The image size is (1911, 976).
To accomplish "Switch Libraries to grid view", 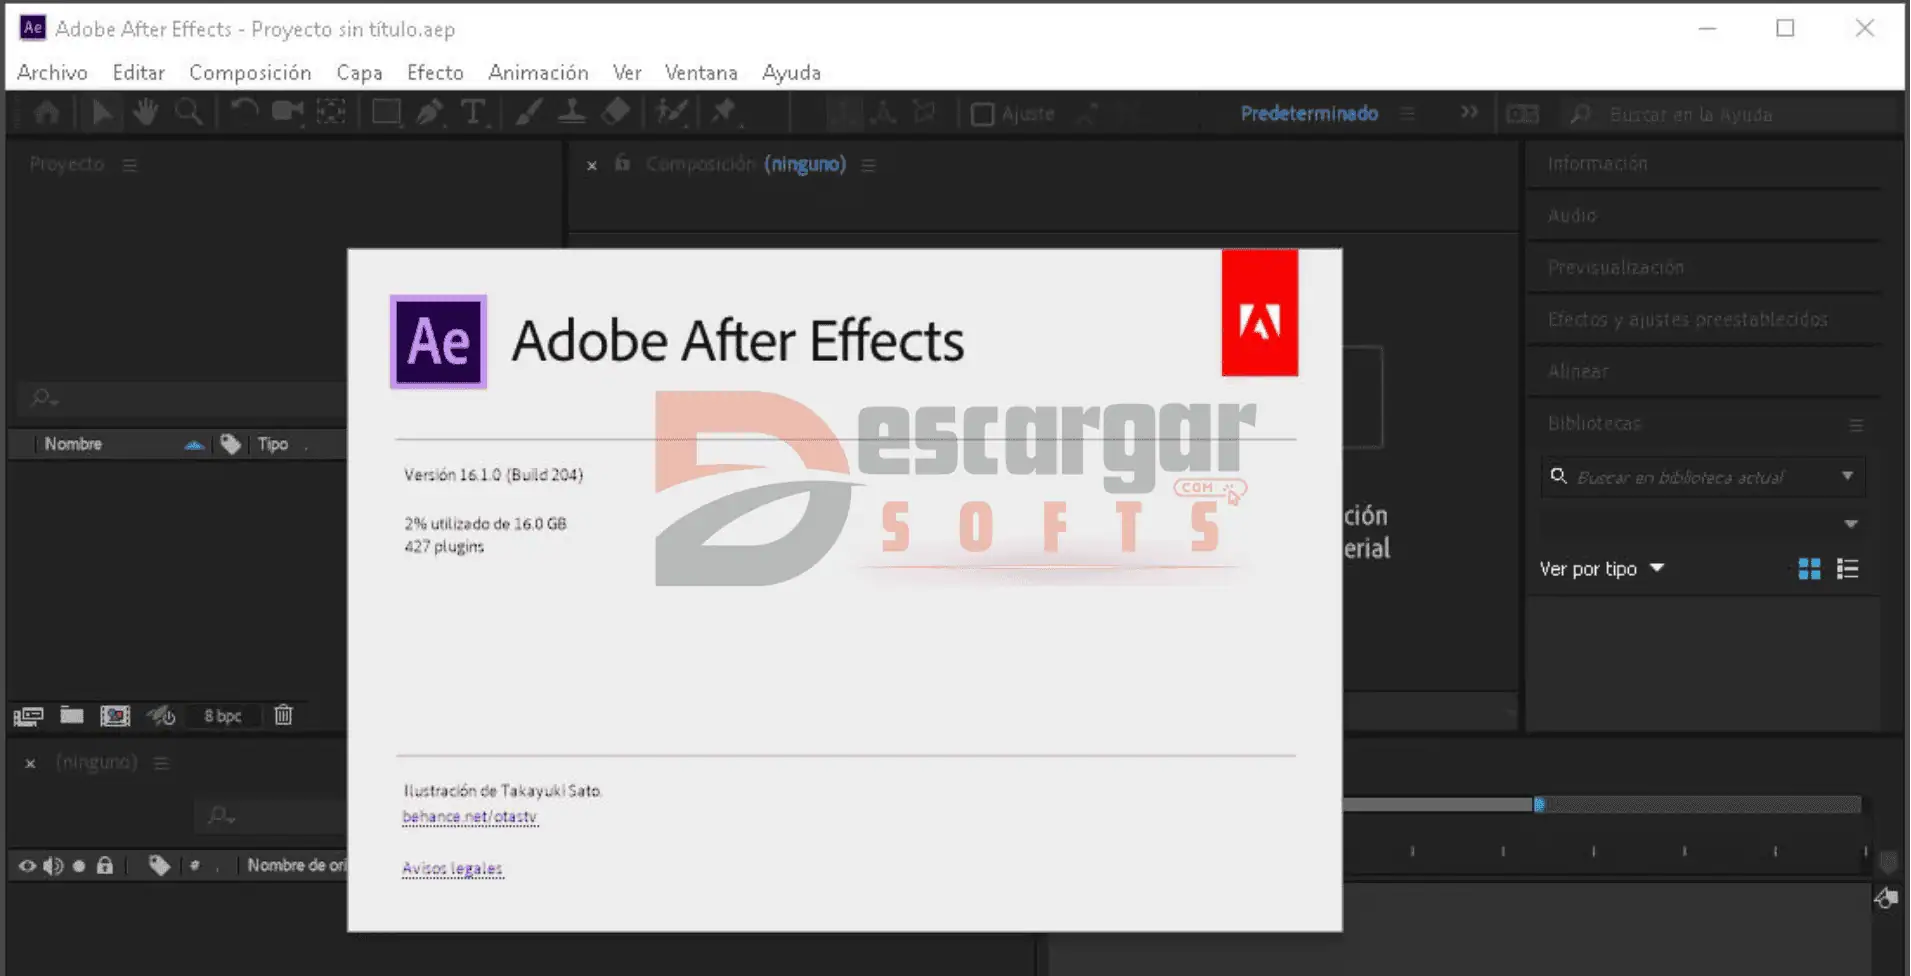I will 1809,569.
